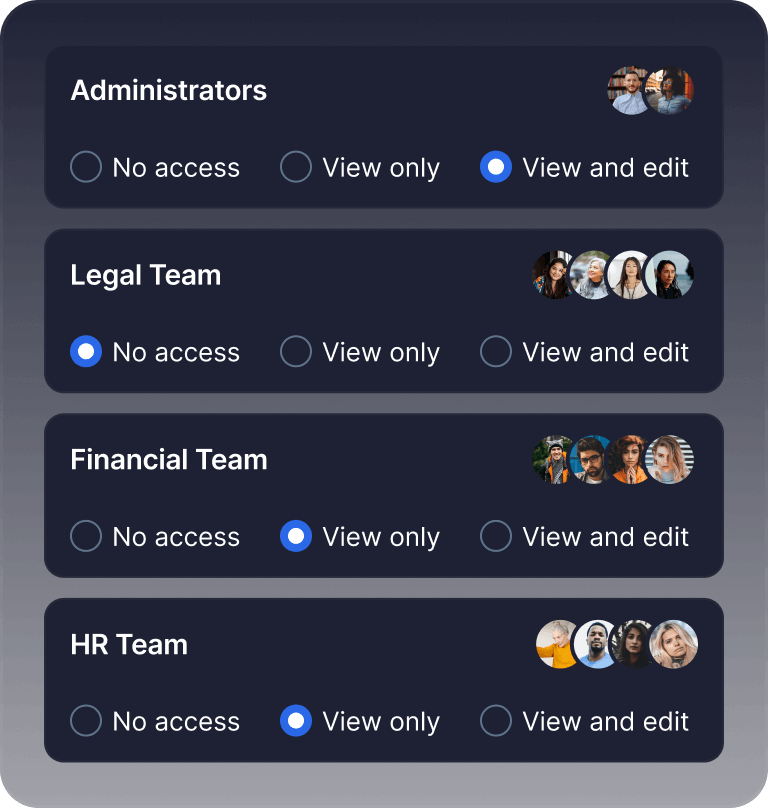Click the Legal Team group heading
Image resolution: width=768 pixels, height=808 pixels.
tap(146, 275)
